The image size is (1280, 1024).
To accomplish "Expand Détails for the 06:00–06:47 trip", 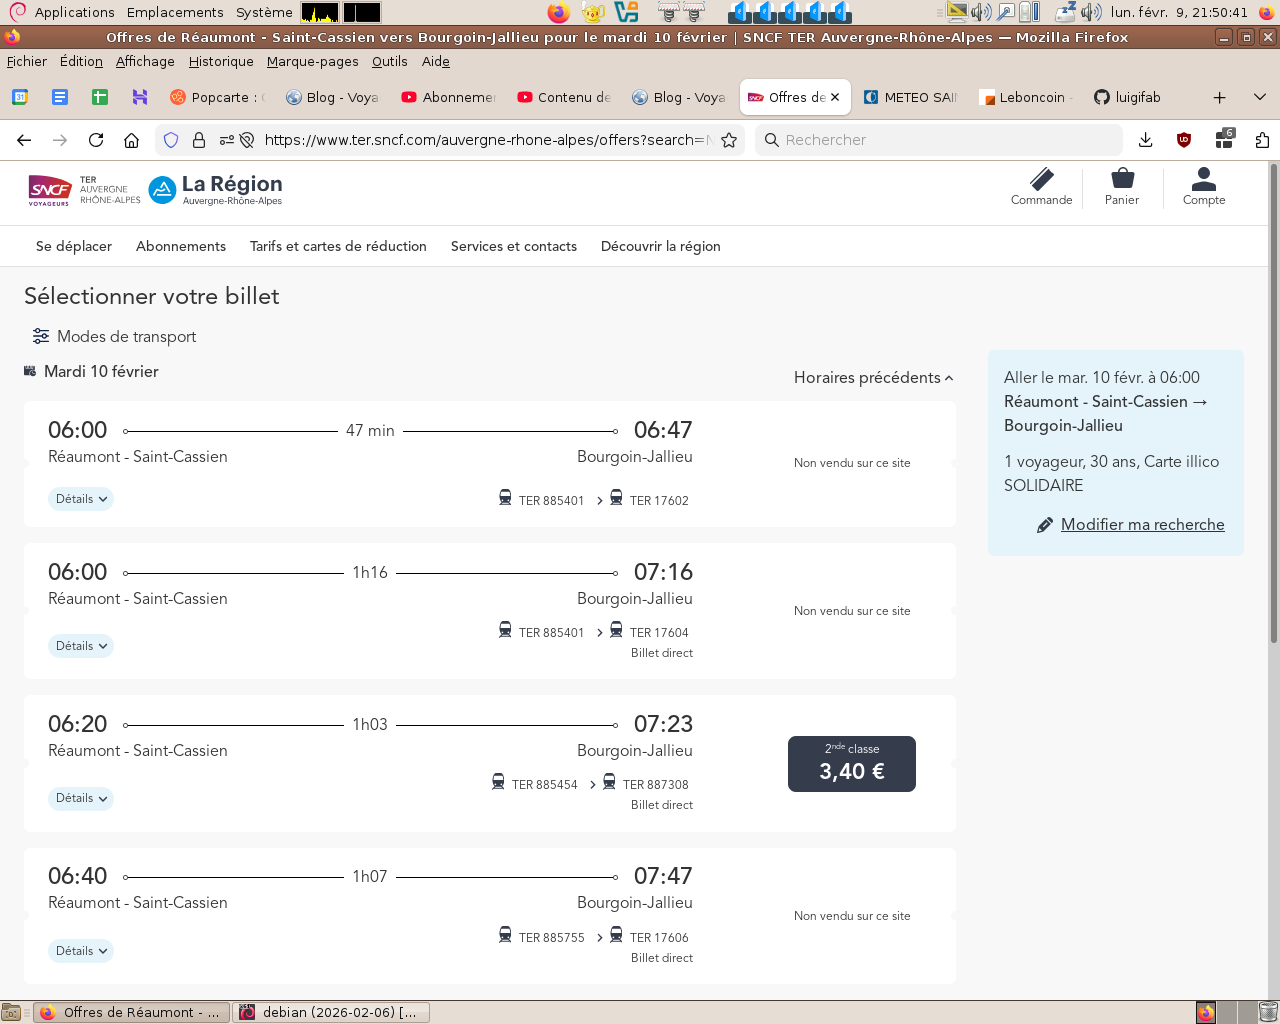I will point(81,499).
